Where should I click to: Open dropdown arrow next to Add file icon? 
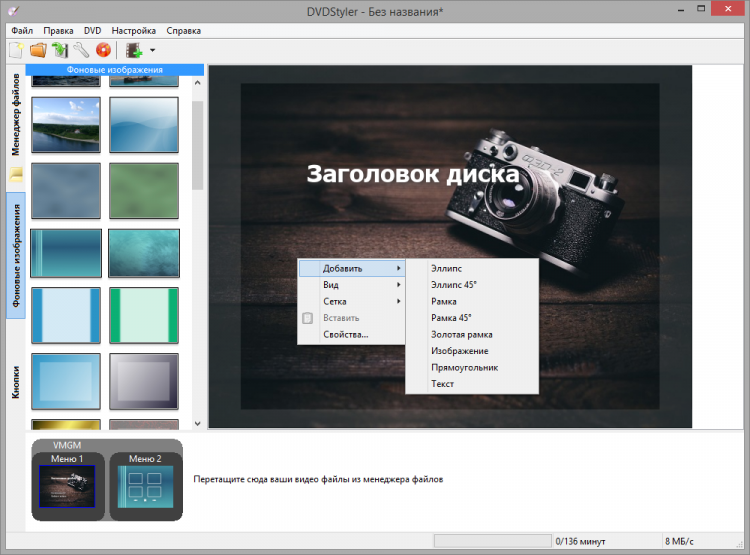coord(153,50)
